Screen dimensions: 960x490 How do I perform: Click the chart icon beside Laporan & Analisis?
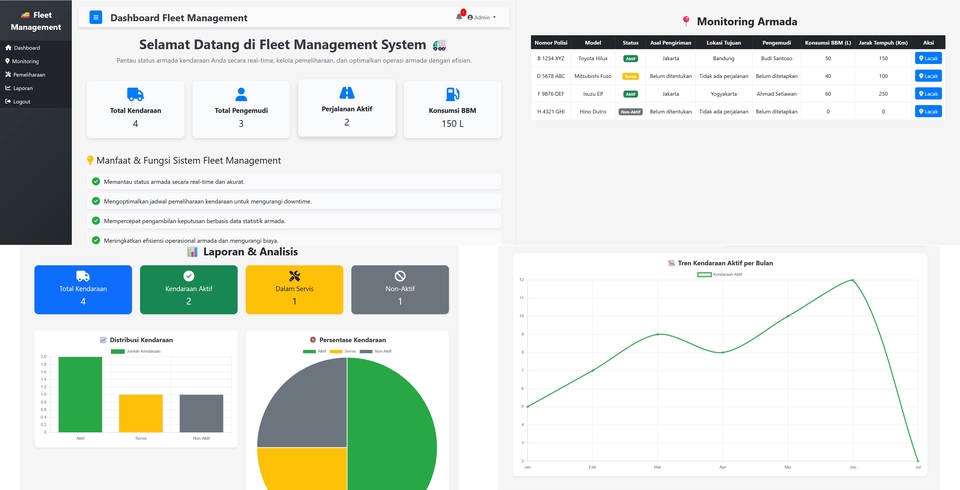193,252
